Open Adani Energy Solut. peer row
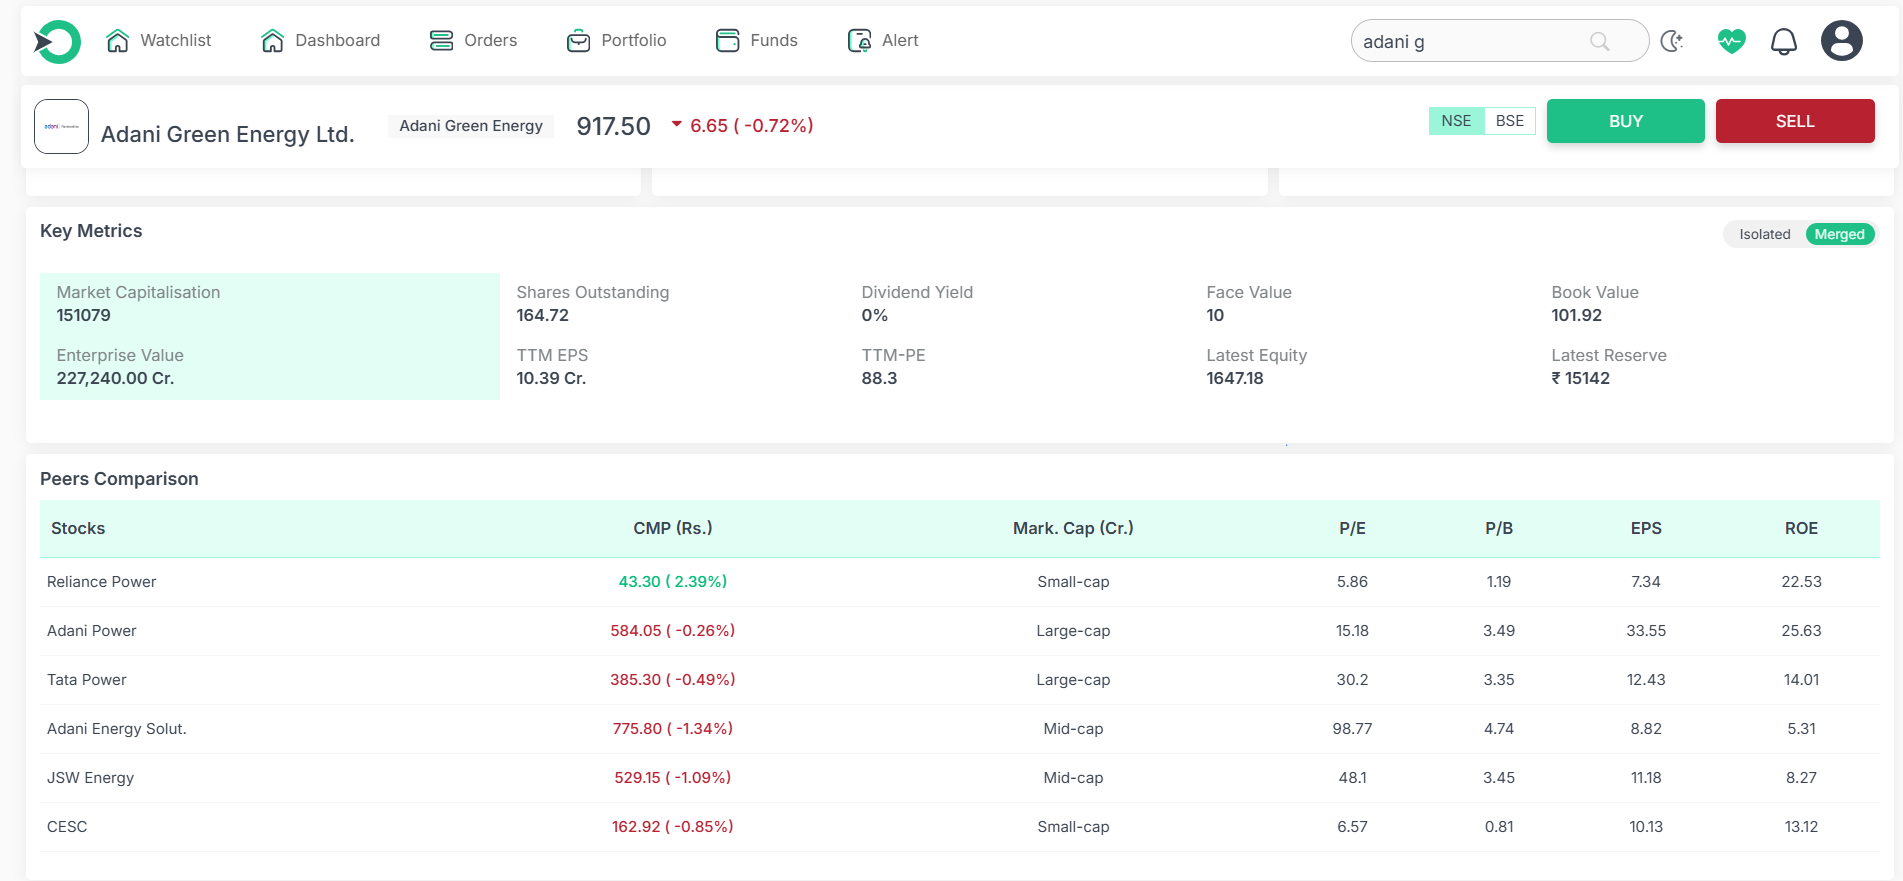The image size is (1903, 881). click(960, 729)
